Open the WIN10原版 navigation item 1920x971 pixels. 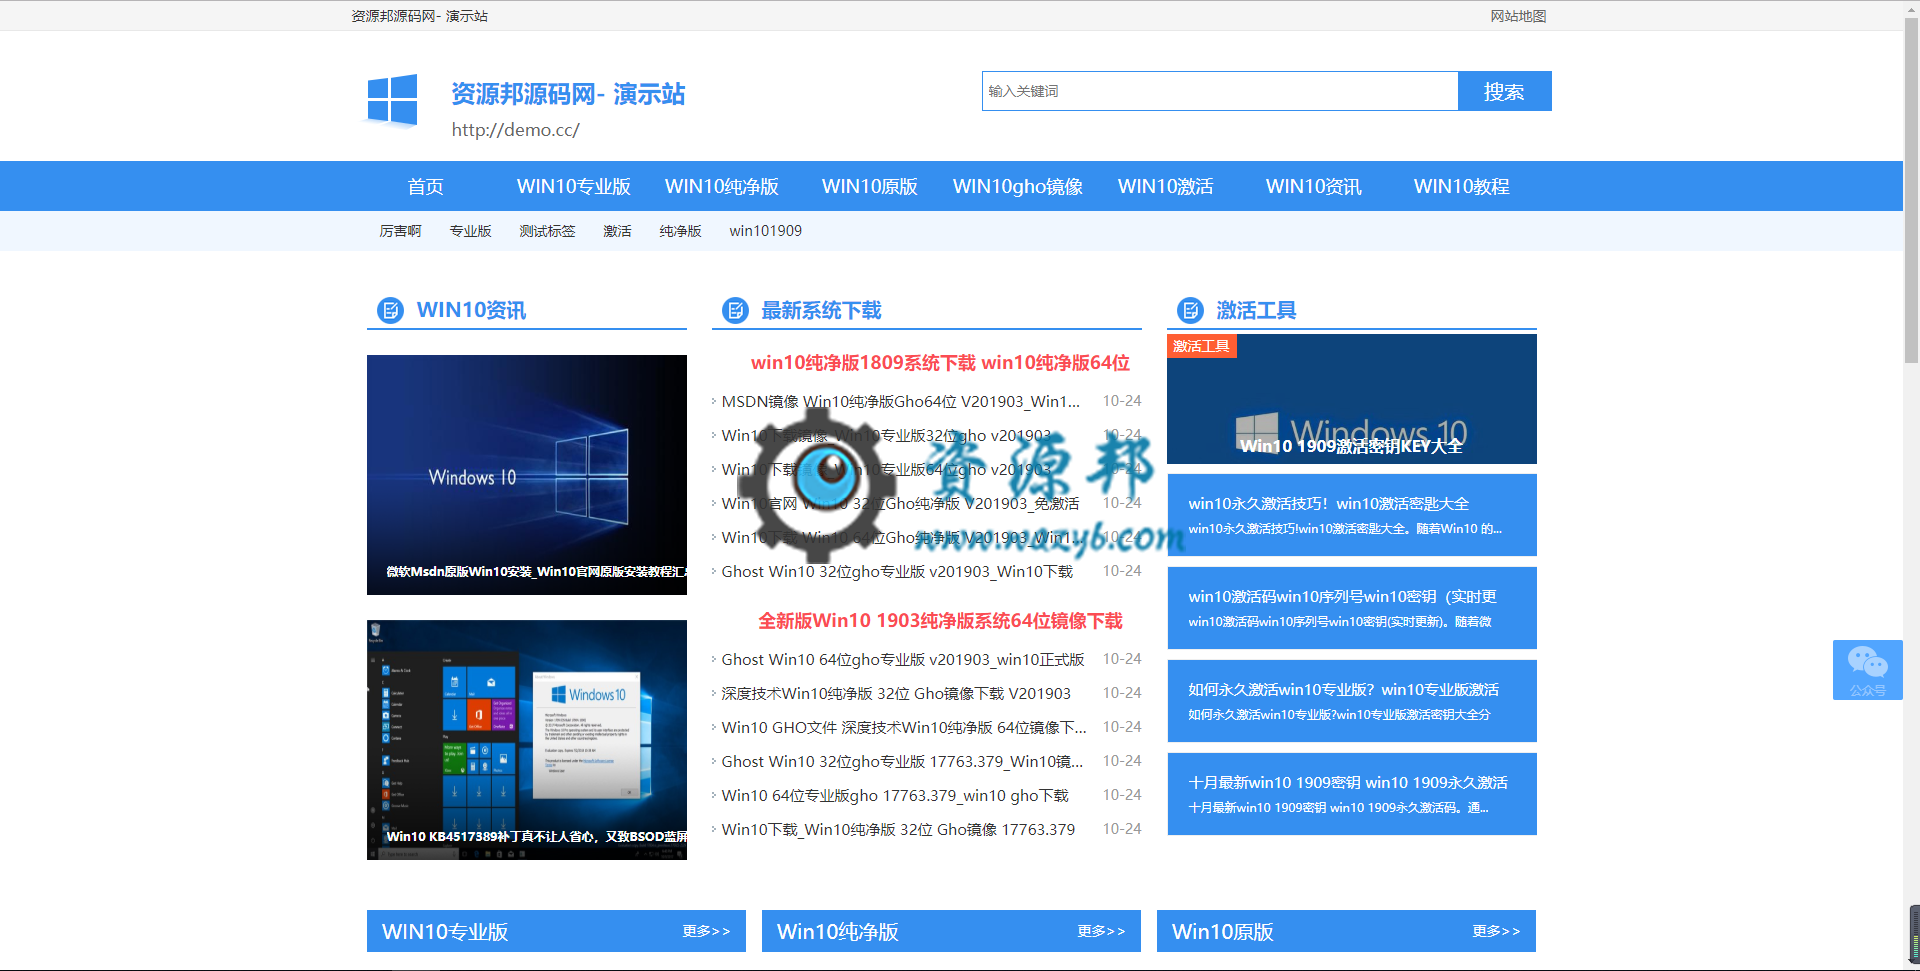pyautogui.click(x=870, y=186)
